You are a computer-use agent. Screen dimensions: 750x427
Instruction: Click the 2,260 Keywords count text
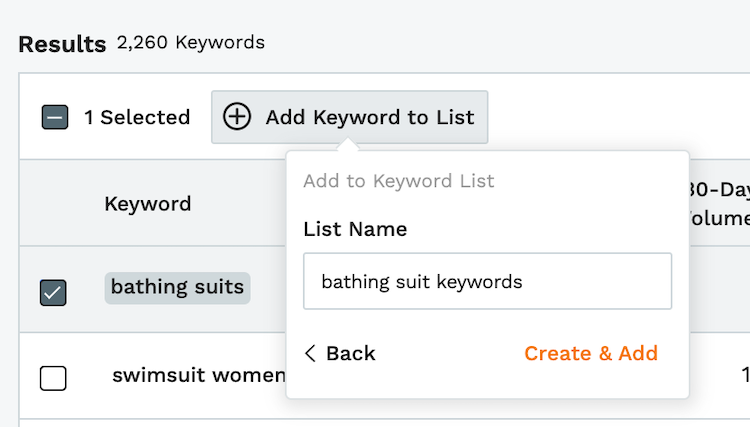coord(190,43)
